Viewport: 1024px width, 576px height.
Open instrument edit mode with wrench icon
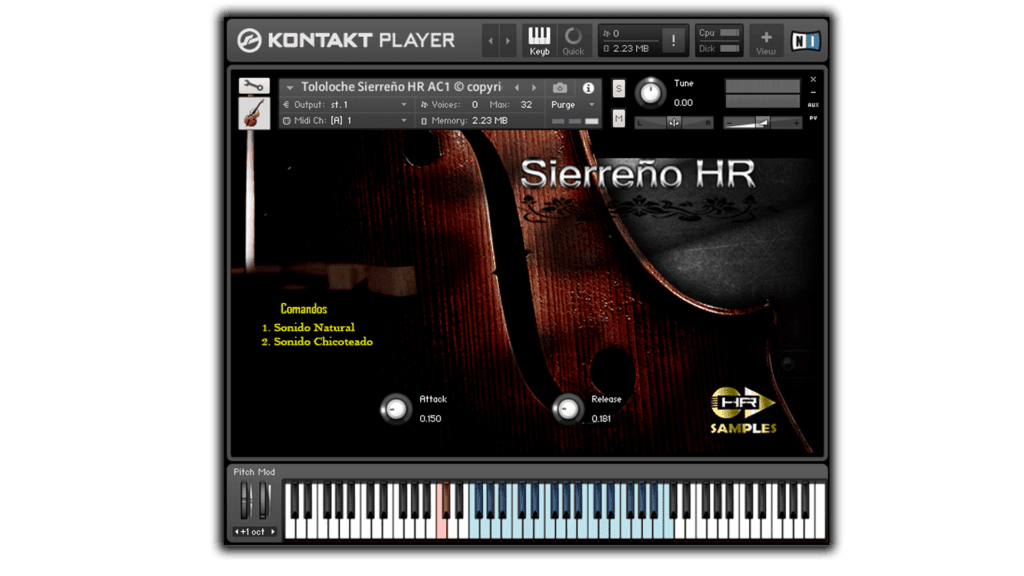coord(254,86)
